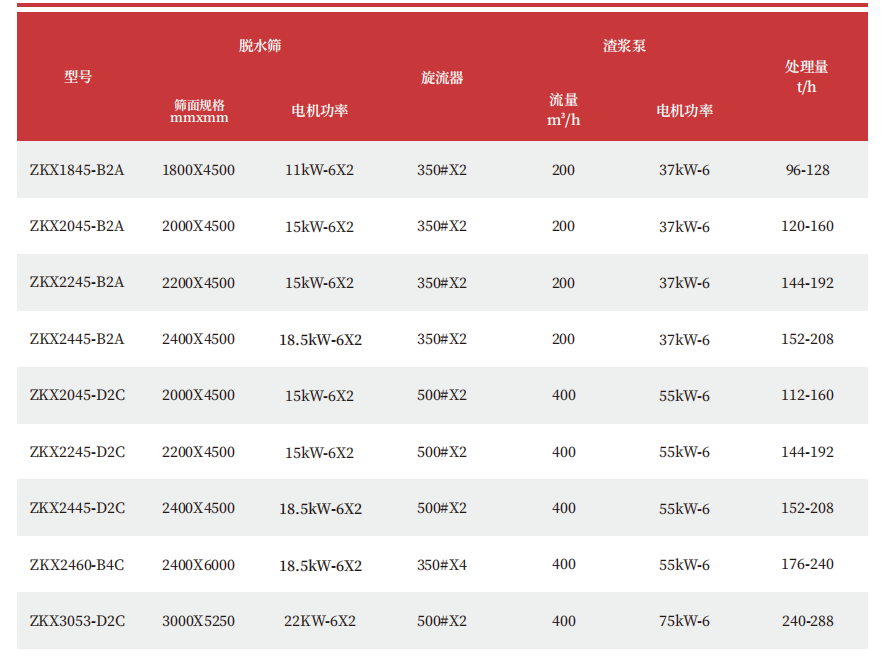Screen dimensions: 884x666
Task: Select model cell ZKX2045-D2C
Action: point(77,395)
